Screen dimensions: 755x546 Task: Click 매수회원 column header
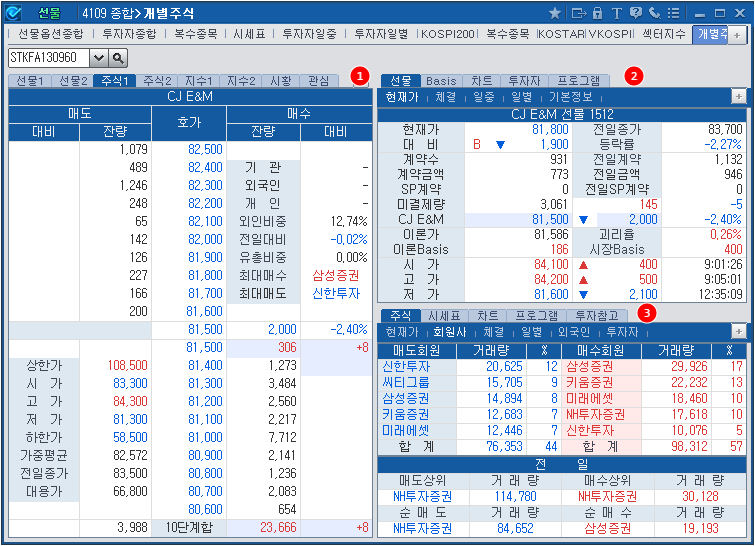pyautogui.click(x=601, y=351)
